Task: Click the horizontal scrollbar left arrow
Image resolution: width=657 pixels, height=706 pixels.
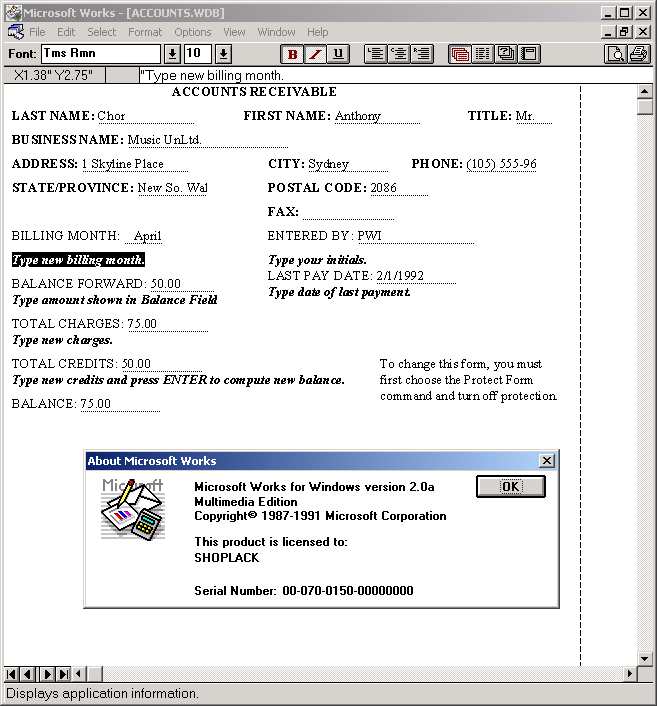Action: tap(79, 674)
